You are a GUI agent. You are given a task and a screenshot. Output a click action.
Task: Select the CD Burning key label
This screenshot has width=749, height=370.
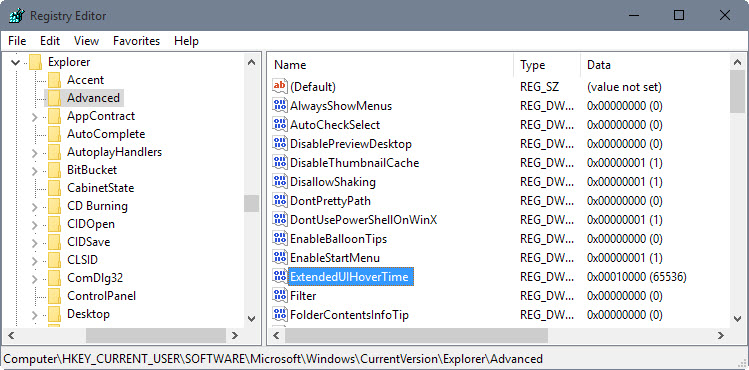pyautogui.click(x=97, y=206)
